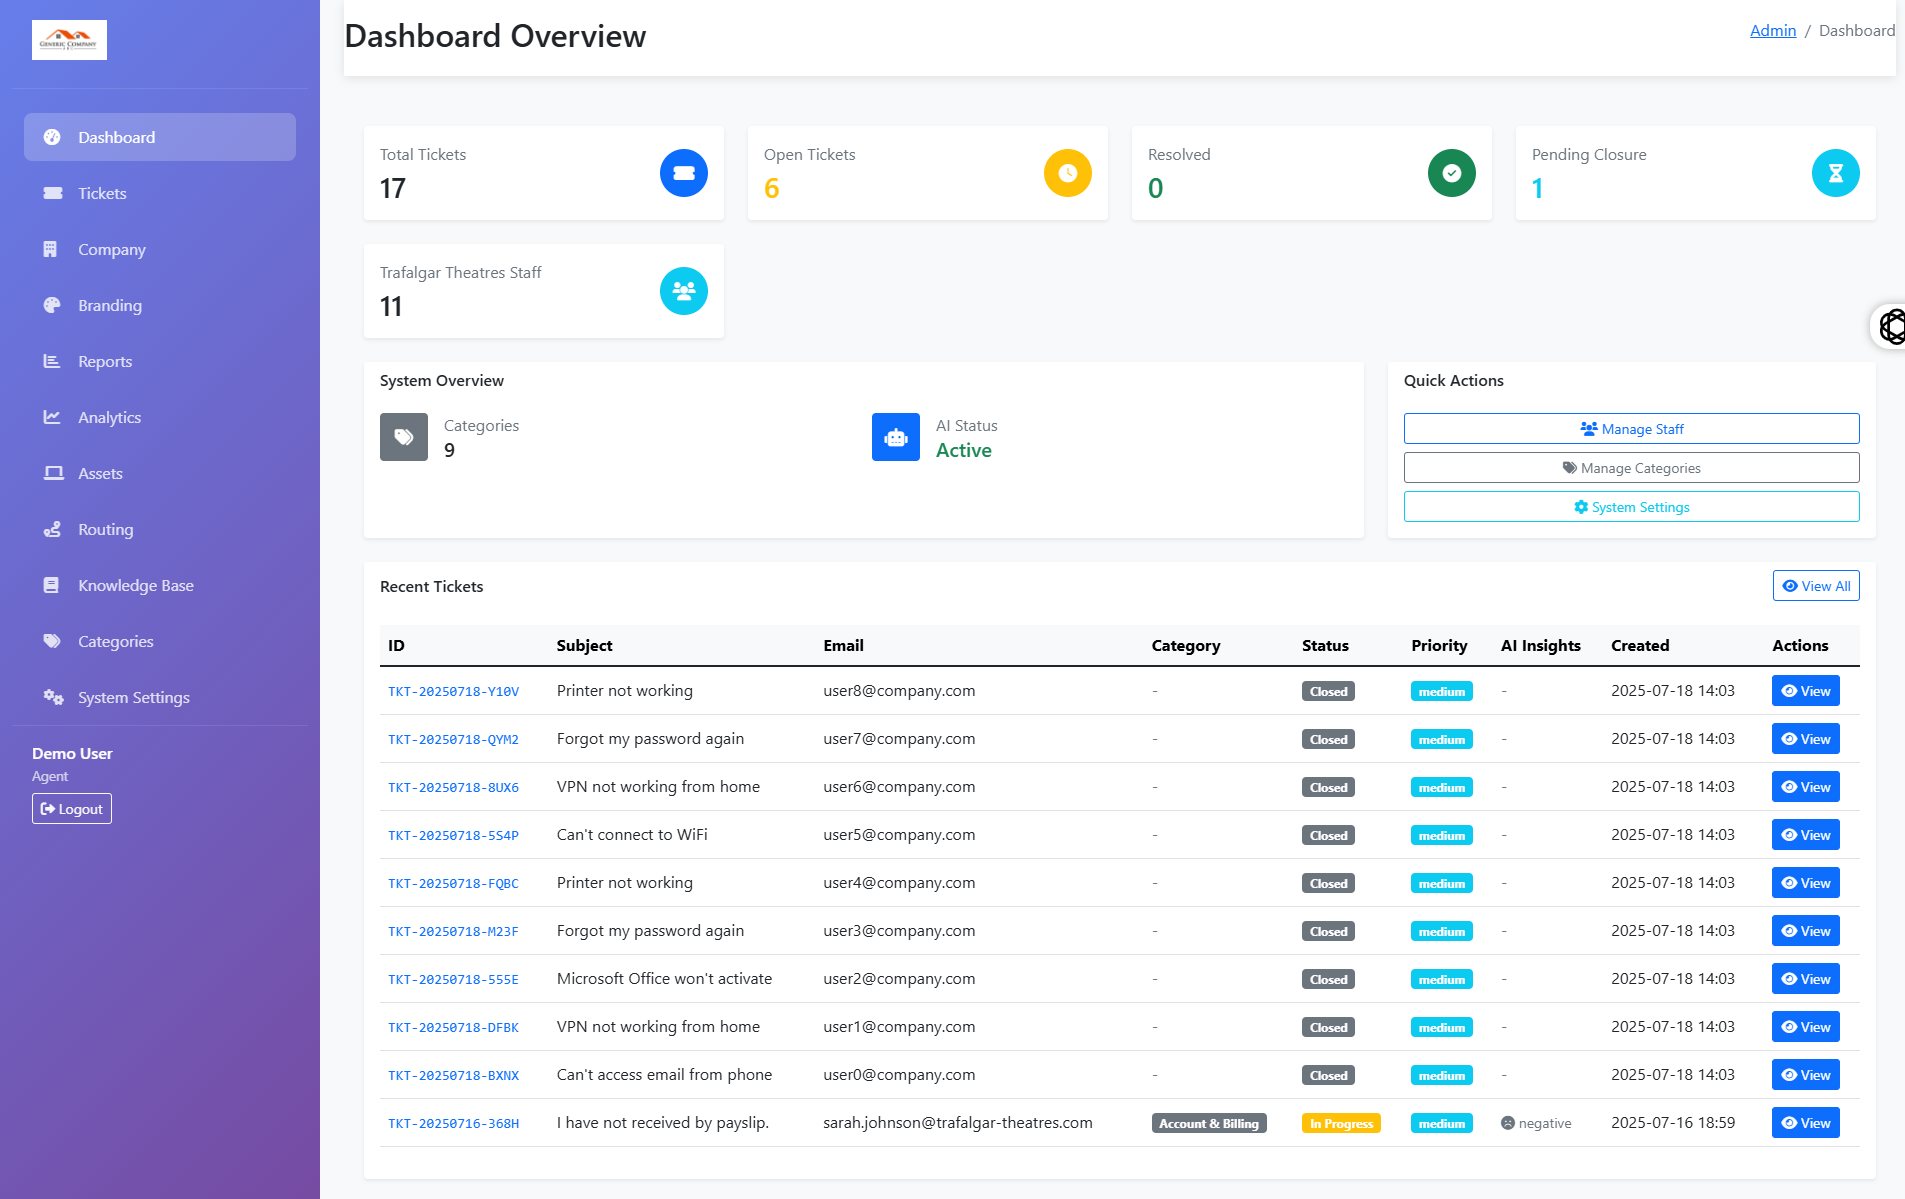This screenshot has height=1199, width=1905.
Task: Click the Manage Categories quick action
Action: point(1631,467)
